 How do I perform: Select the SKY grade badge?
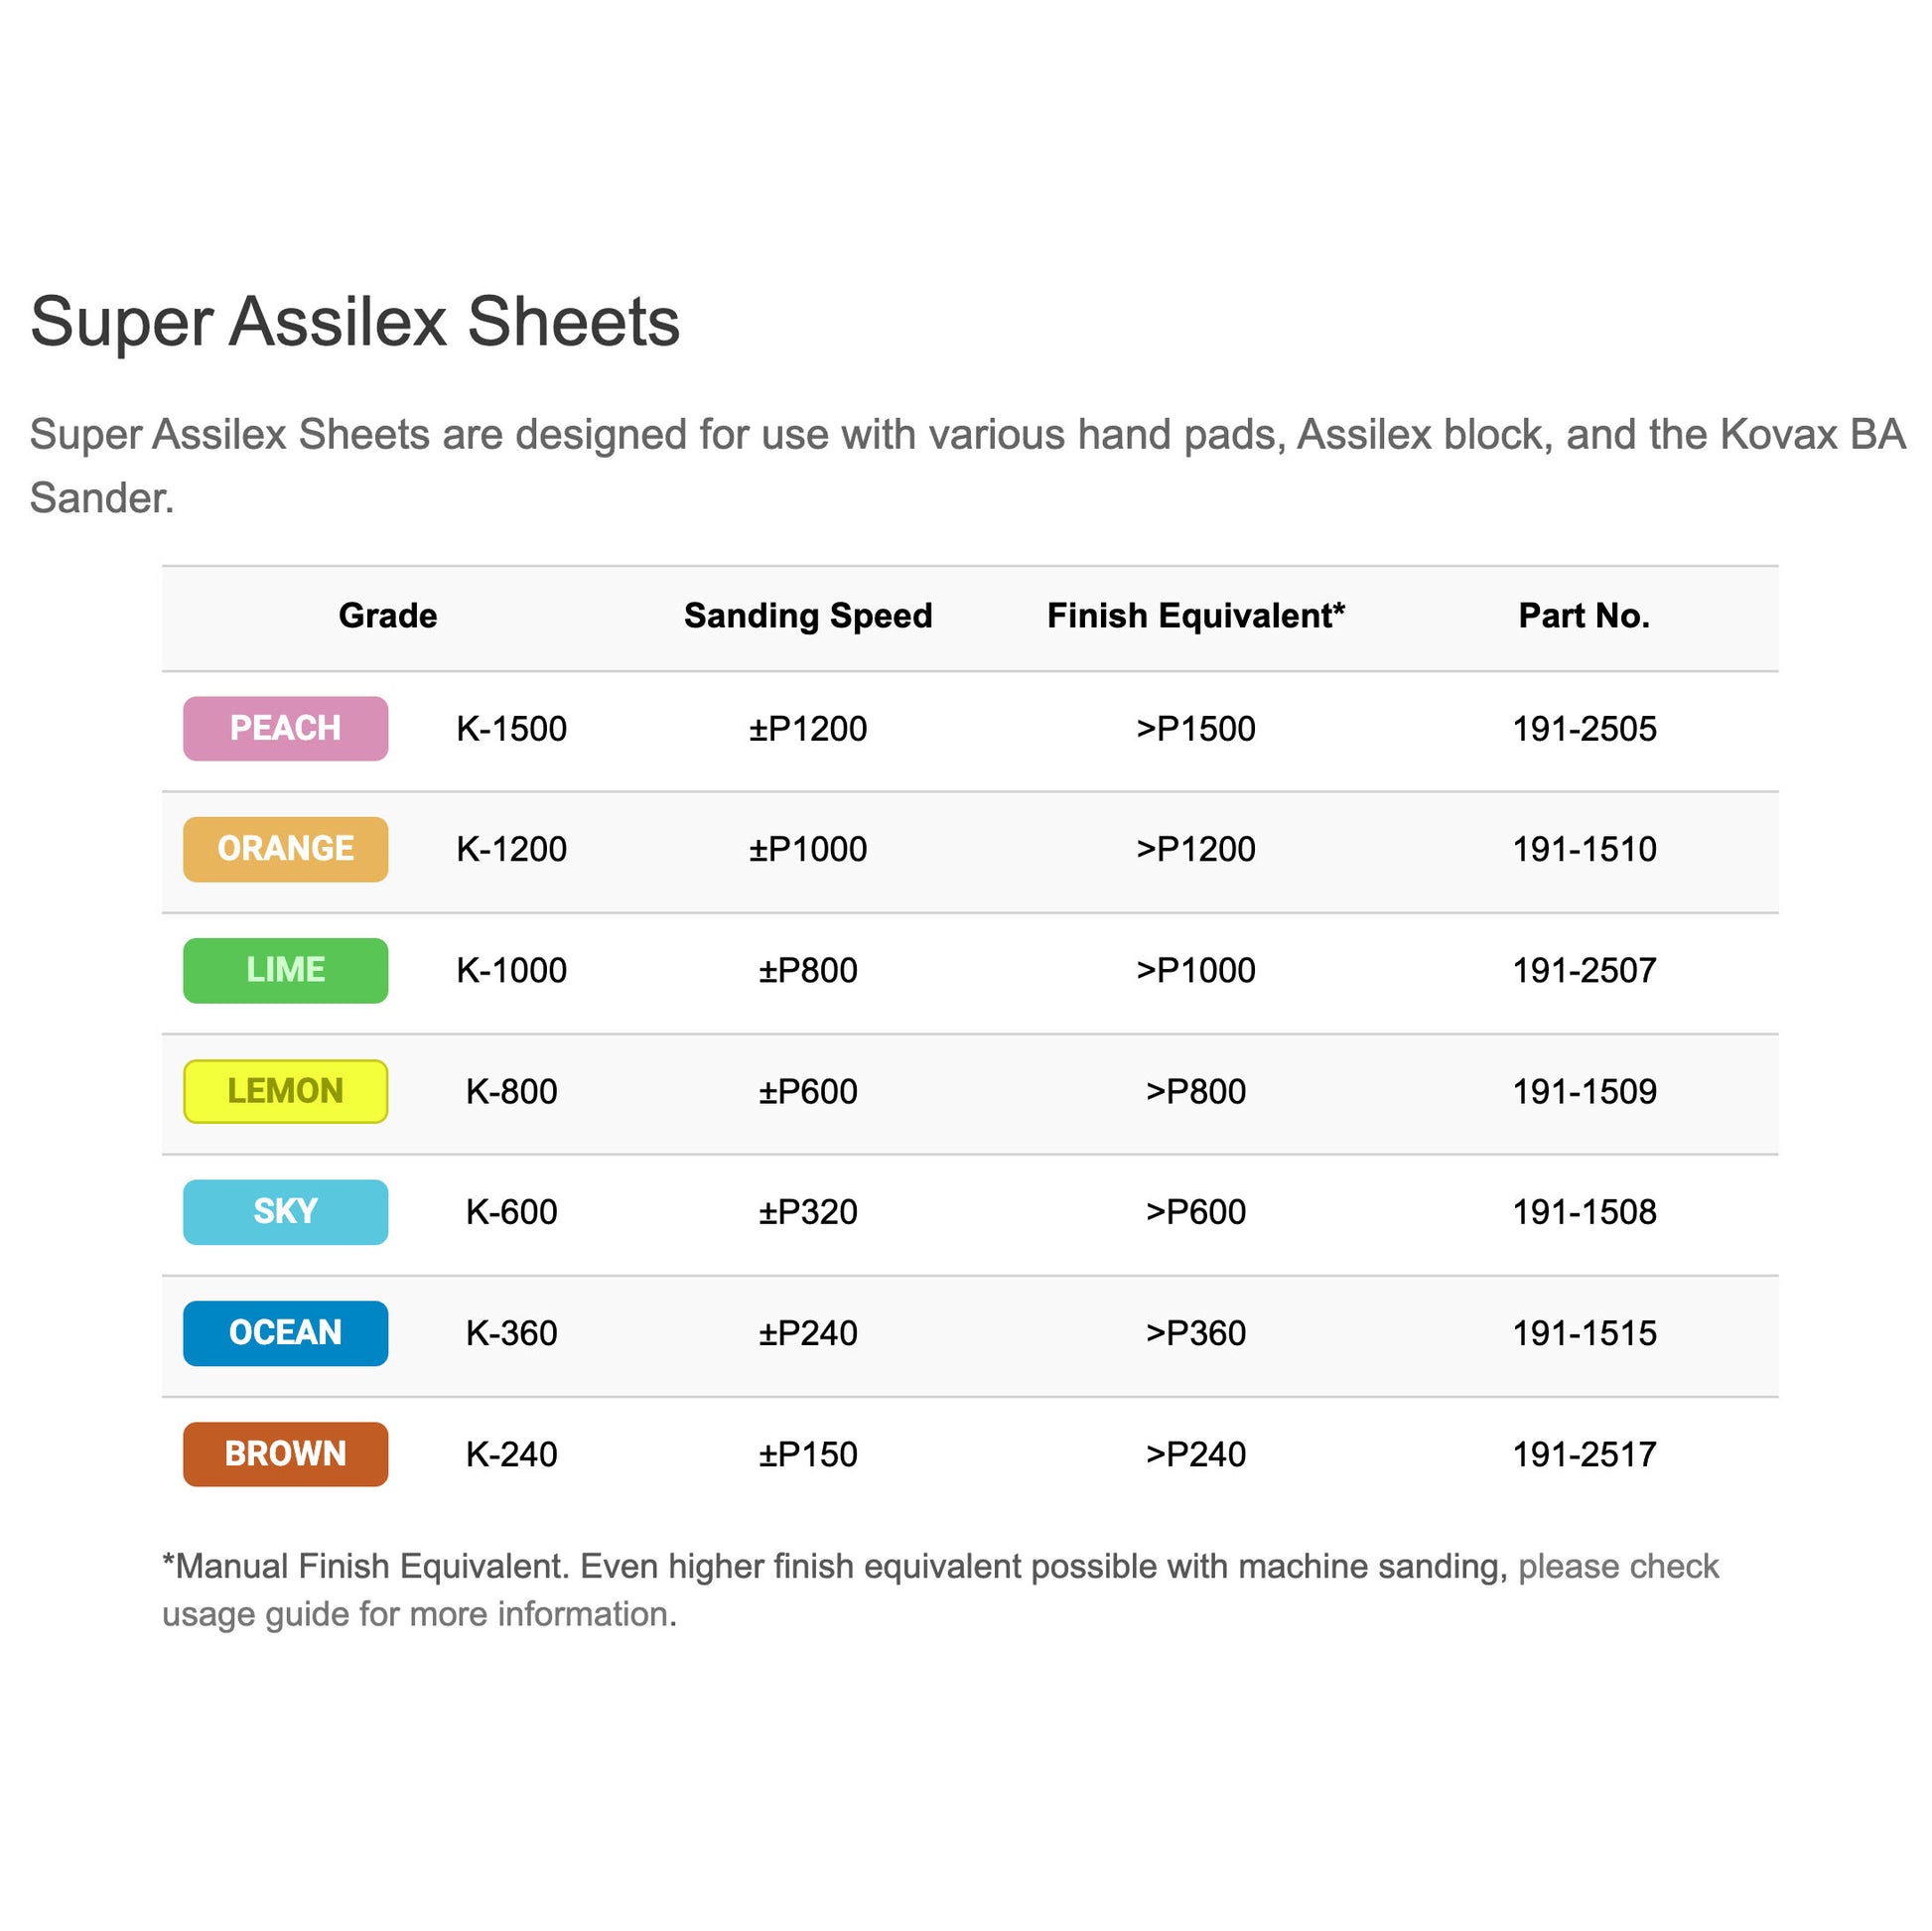pyautogui.click(x=285, y=1212)
